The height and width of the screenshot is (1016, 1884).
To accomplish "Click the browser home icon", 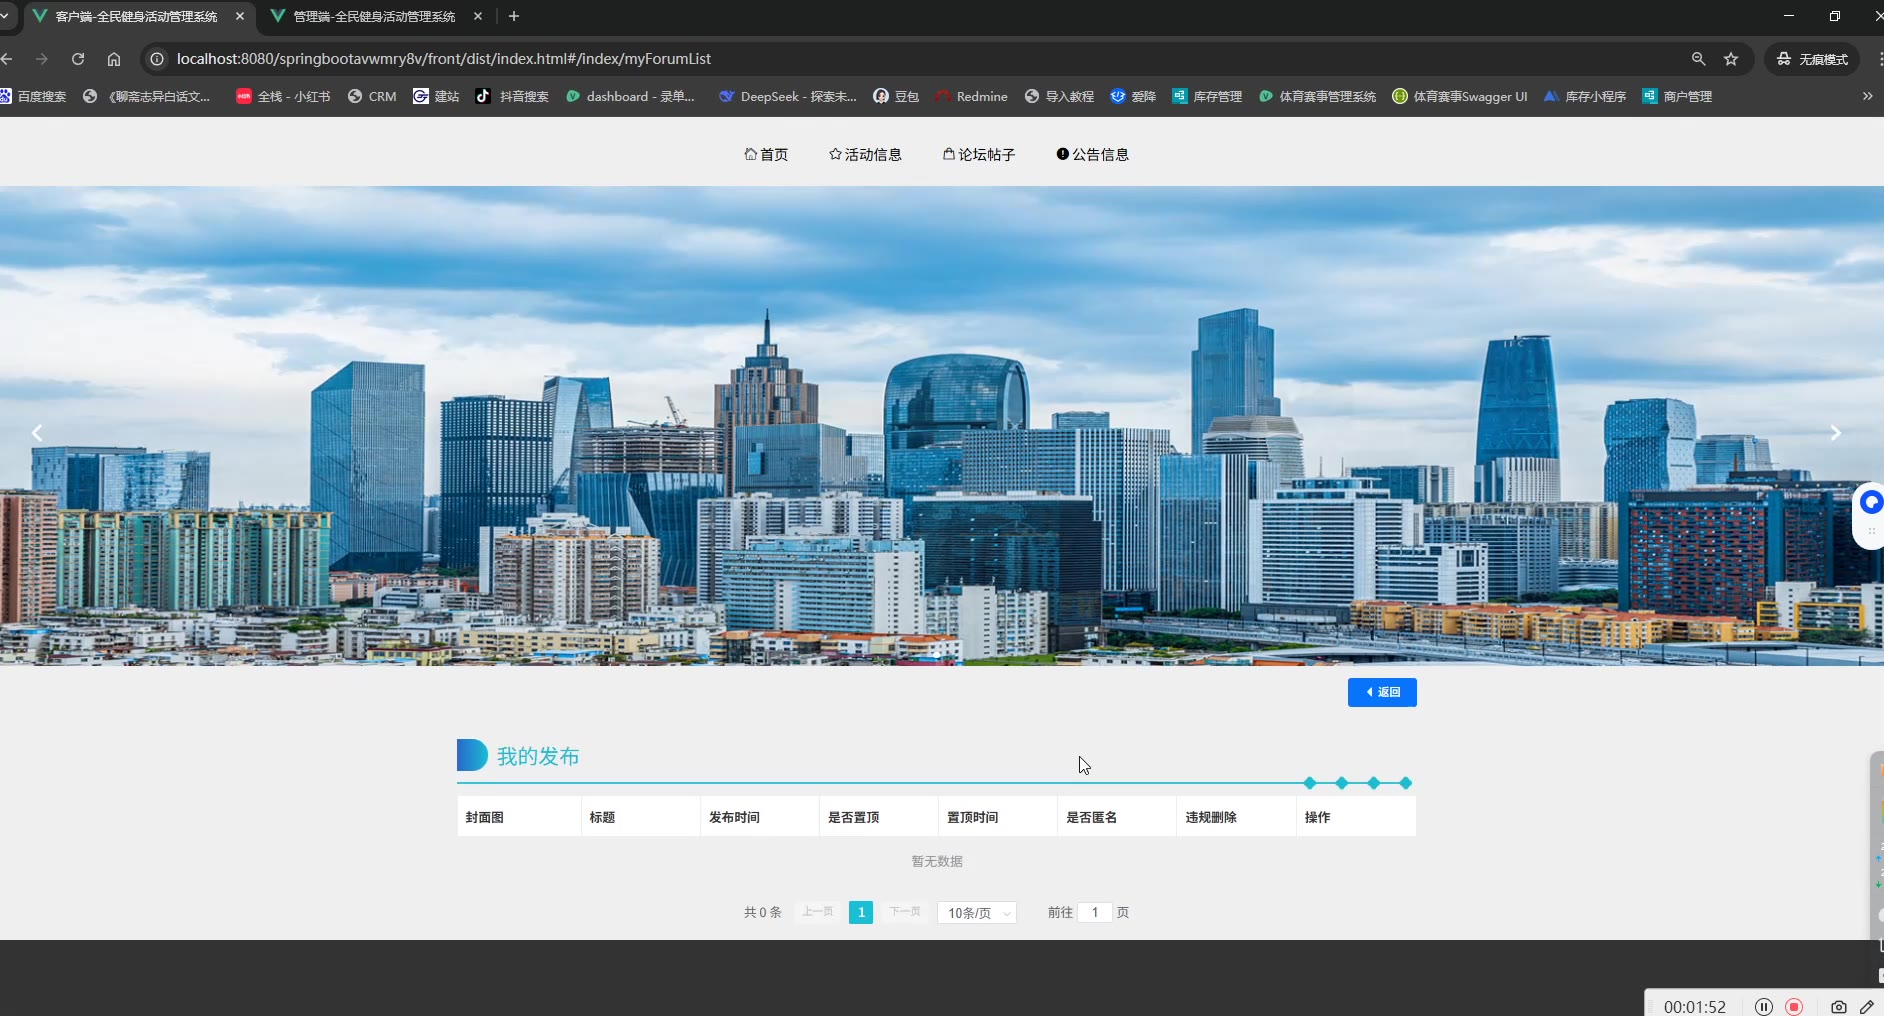I will [114, 59].
